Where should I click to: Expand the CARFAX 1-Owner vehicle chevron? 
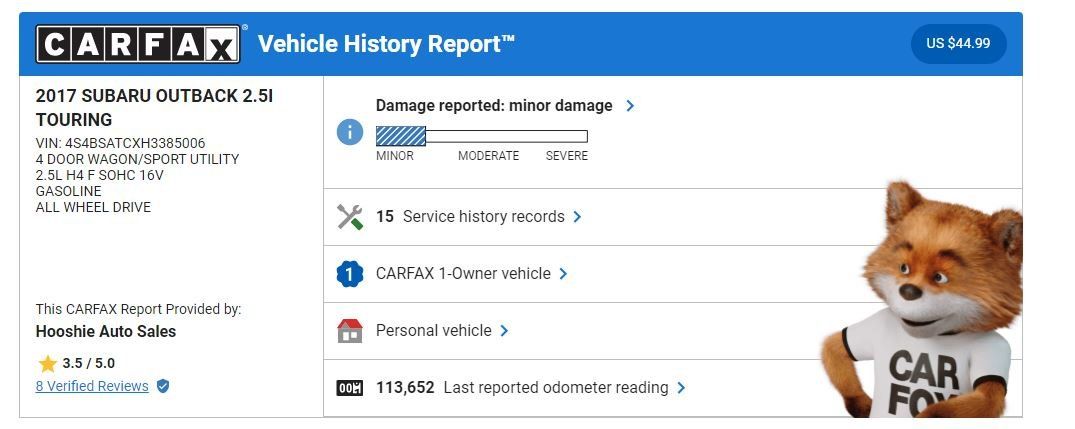coord(564,273)
